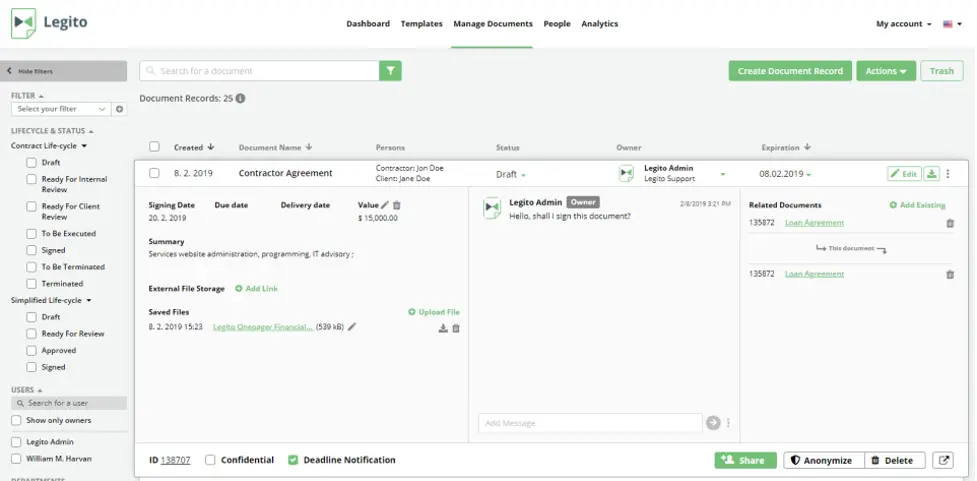Image resolution: width=977 pixels, height=481 pixels.
Task: Edit the document value pencil icon
Action: (385, 205)
